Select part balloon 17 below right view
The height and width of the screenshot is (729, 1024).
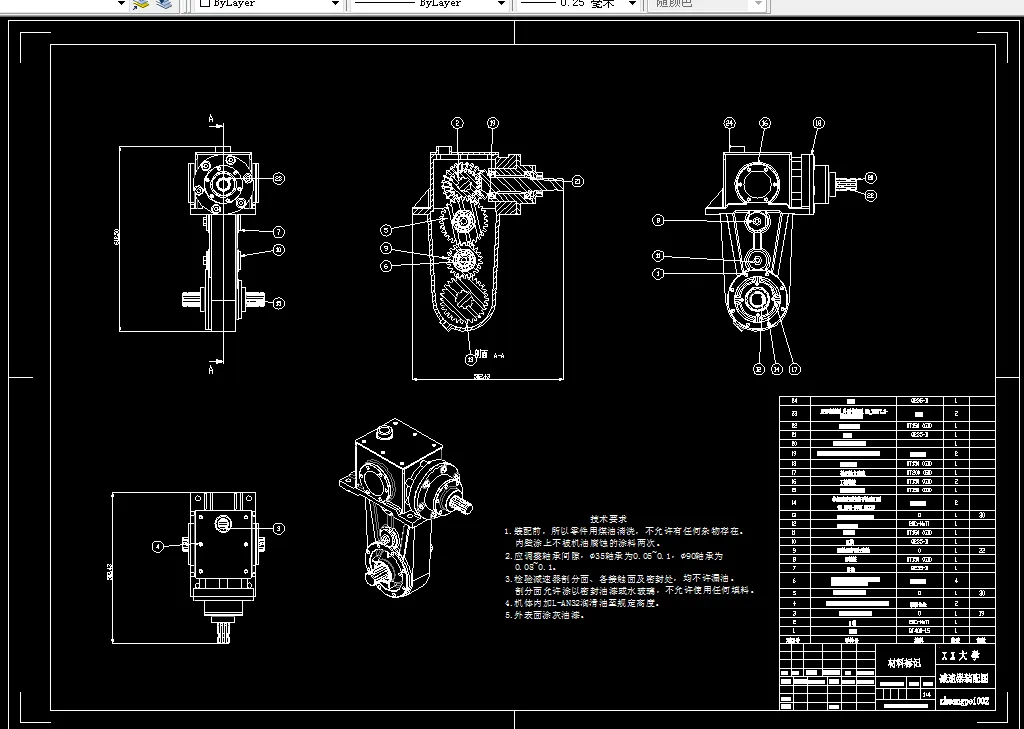pos(794,369)
